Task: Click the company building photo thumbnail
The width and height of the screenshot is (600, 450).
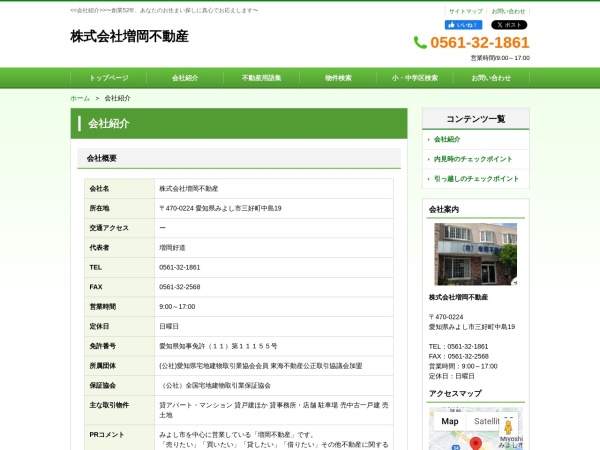Action: click(476, 254)
